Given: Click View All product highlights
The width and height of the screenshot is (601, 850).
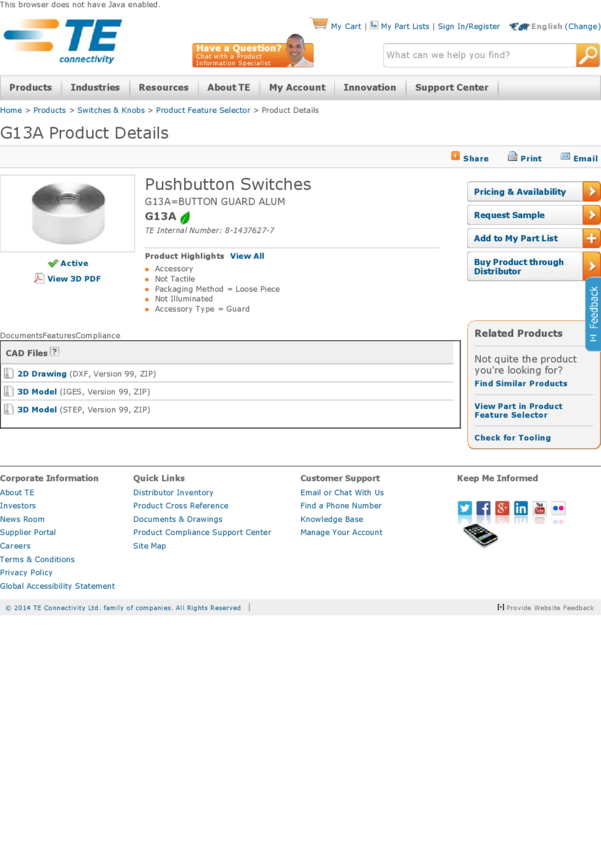Looking at the screenshot, I should [x=247, y=256].
